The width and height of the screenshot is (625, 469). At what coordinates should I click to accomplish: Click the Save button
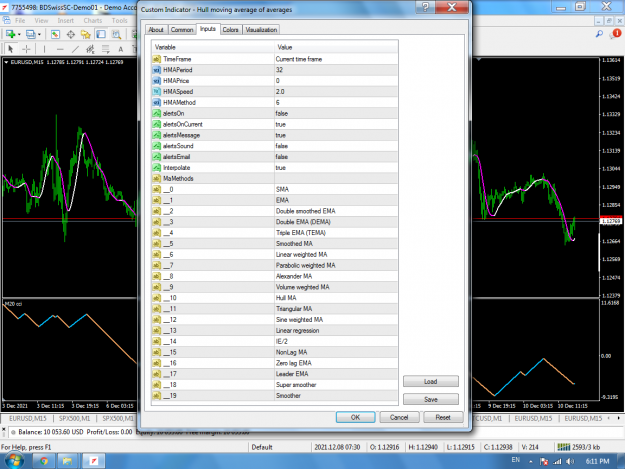(430, 399)
